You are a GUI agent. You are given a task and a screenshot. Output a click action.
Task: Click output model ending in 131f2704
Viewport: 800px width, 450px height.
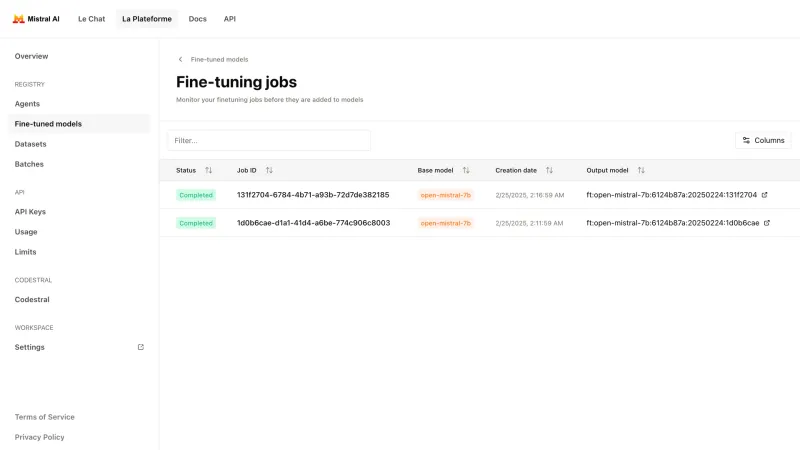point(671,195)
